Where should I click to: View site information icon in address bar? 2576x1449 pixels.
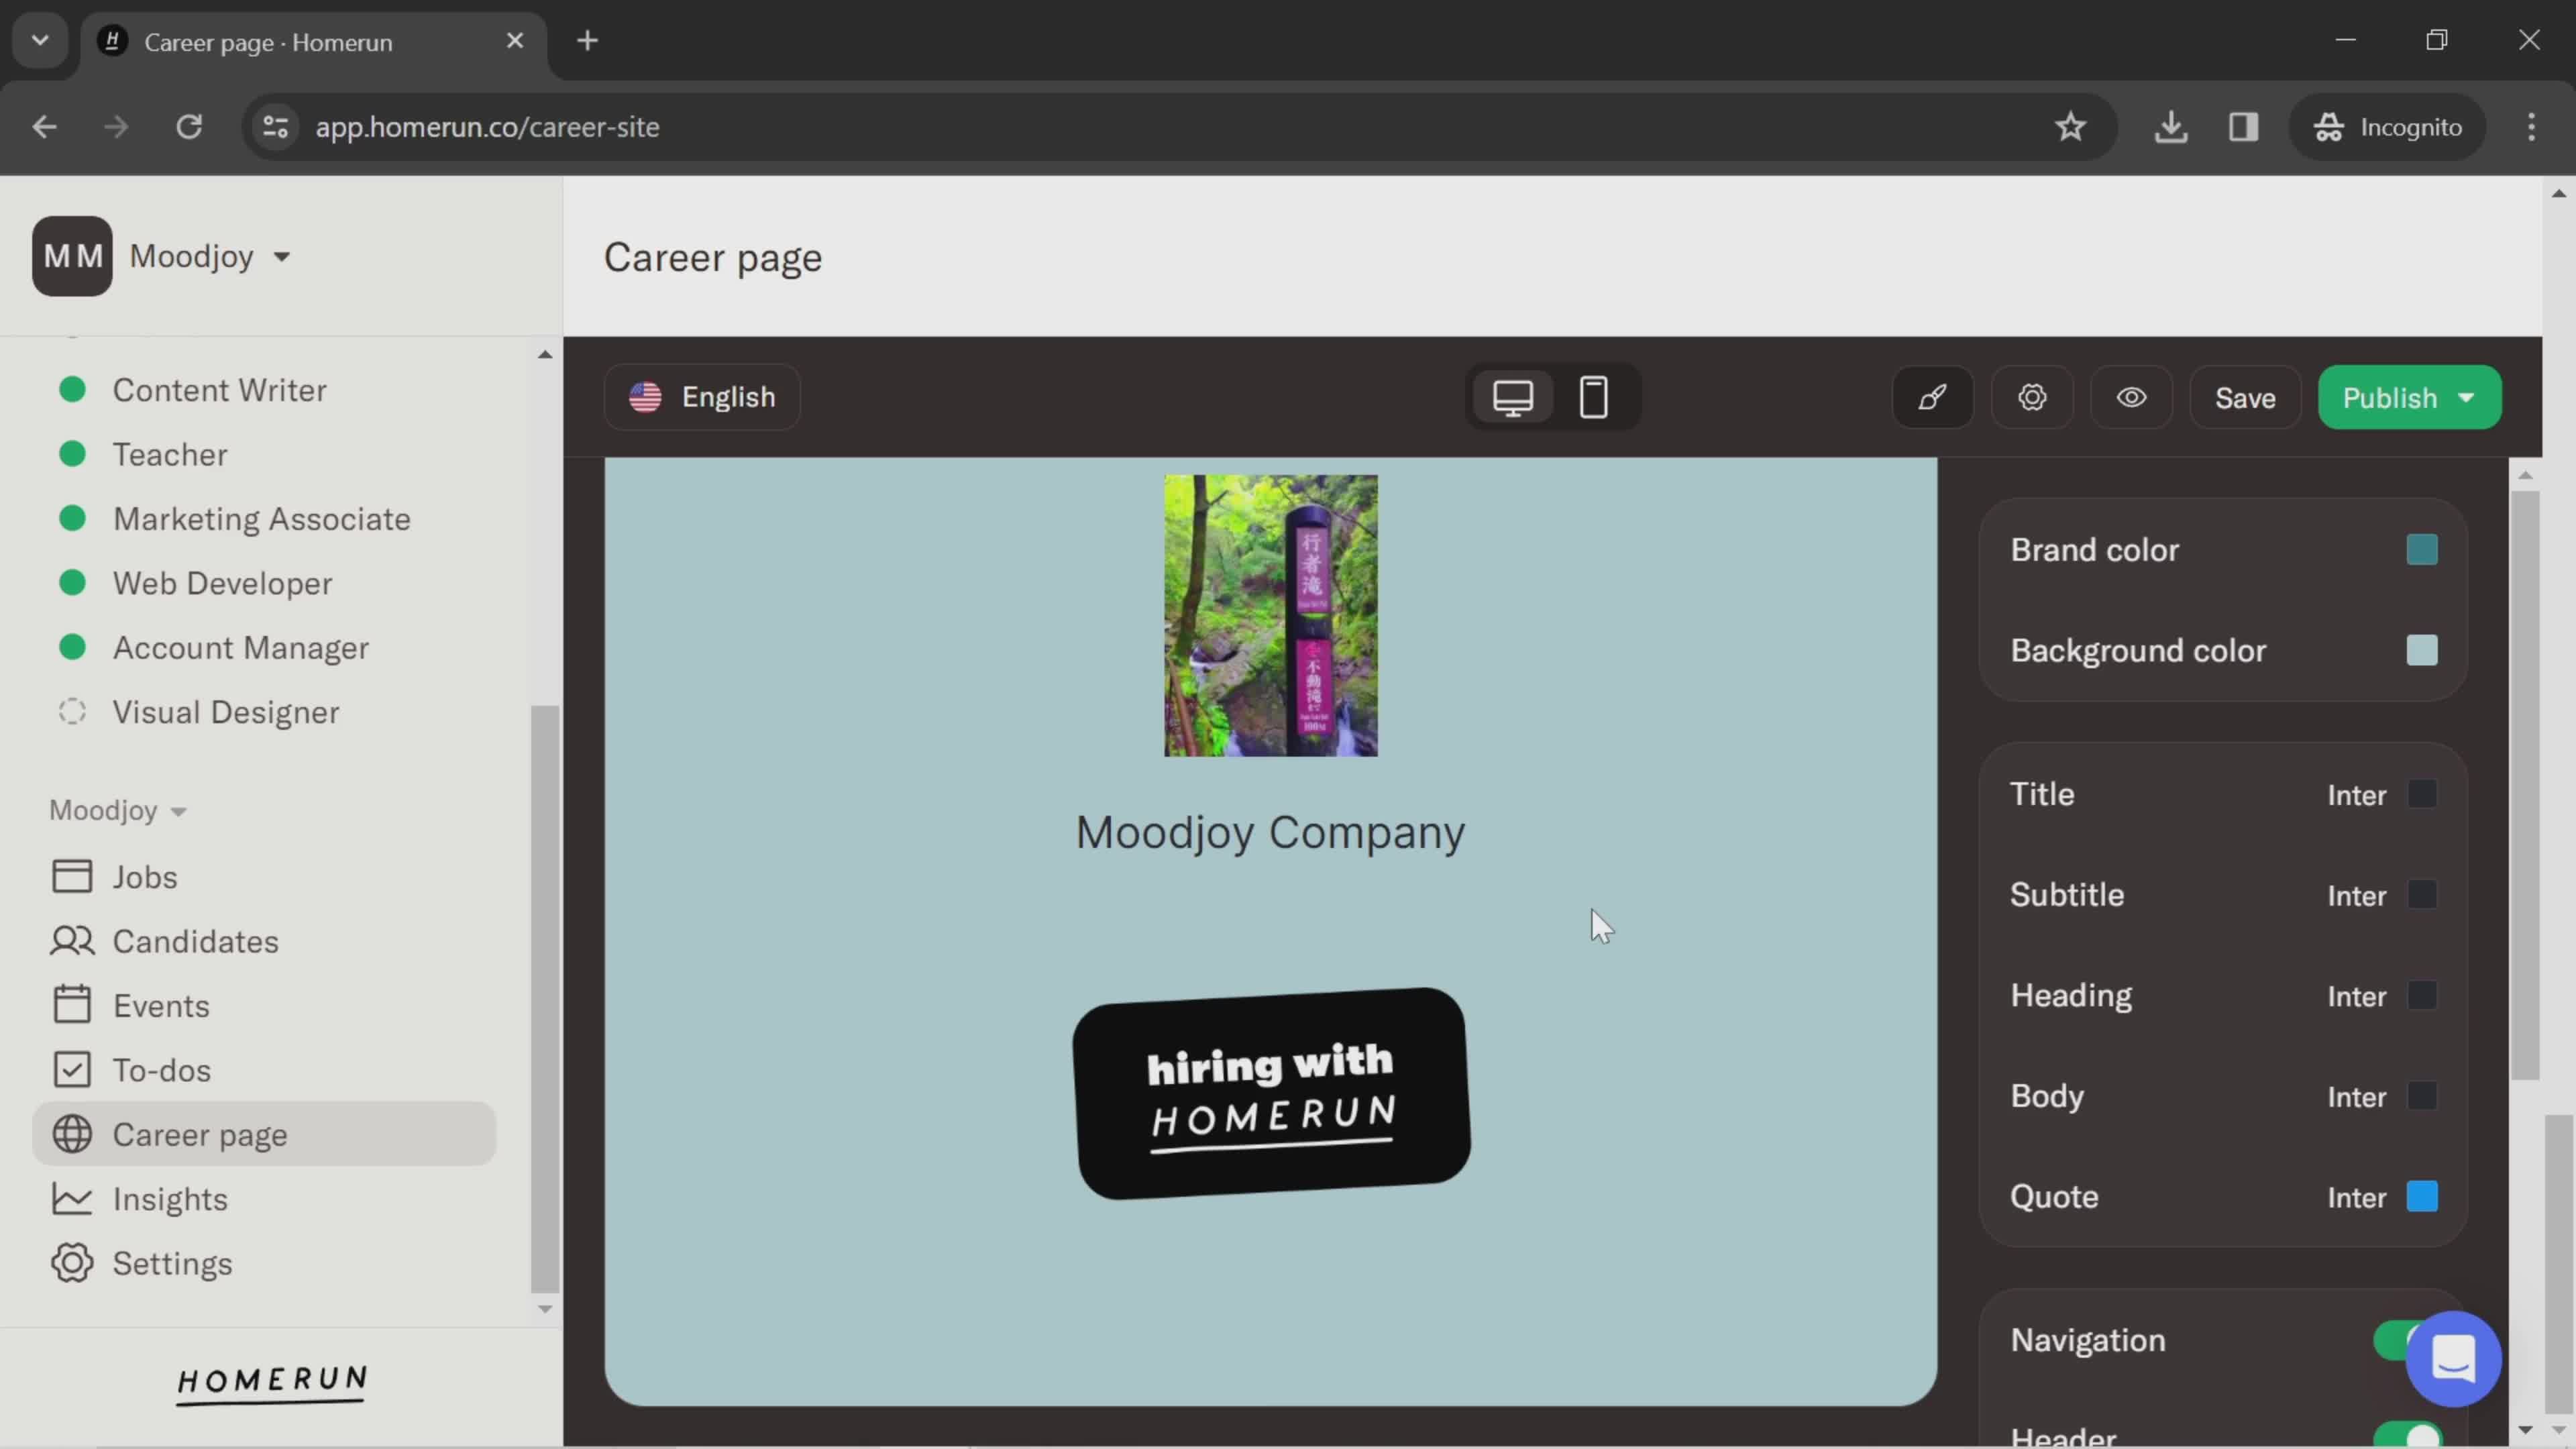276,127
